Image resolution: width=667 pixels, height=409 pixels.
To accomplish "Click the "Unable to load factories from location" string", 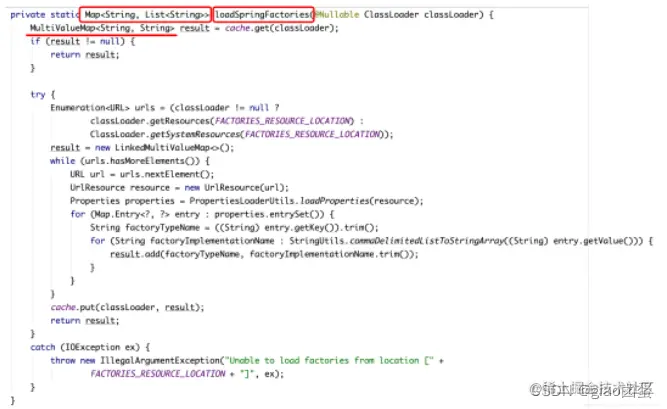I will (329, 360).
